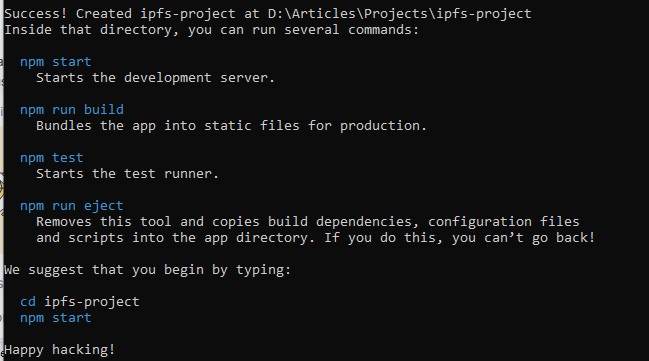
Task: Click 'Starts the test runner.' description
Action: point(127,174)
